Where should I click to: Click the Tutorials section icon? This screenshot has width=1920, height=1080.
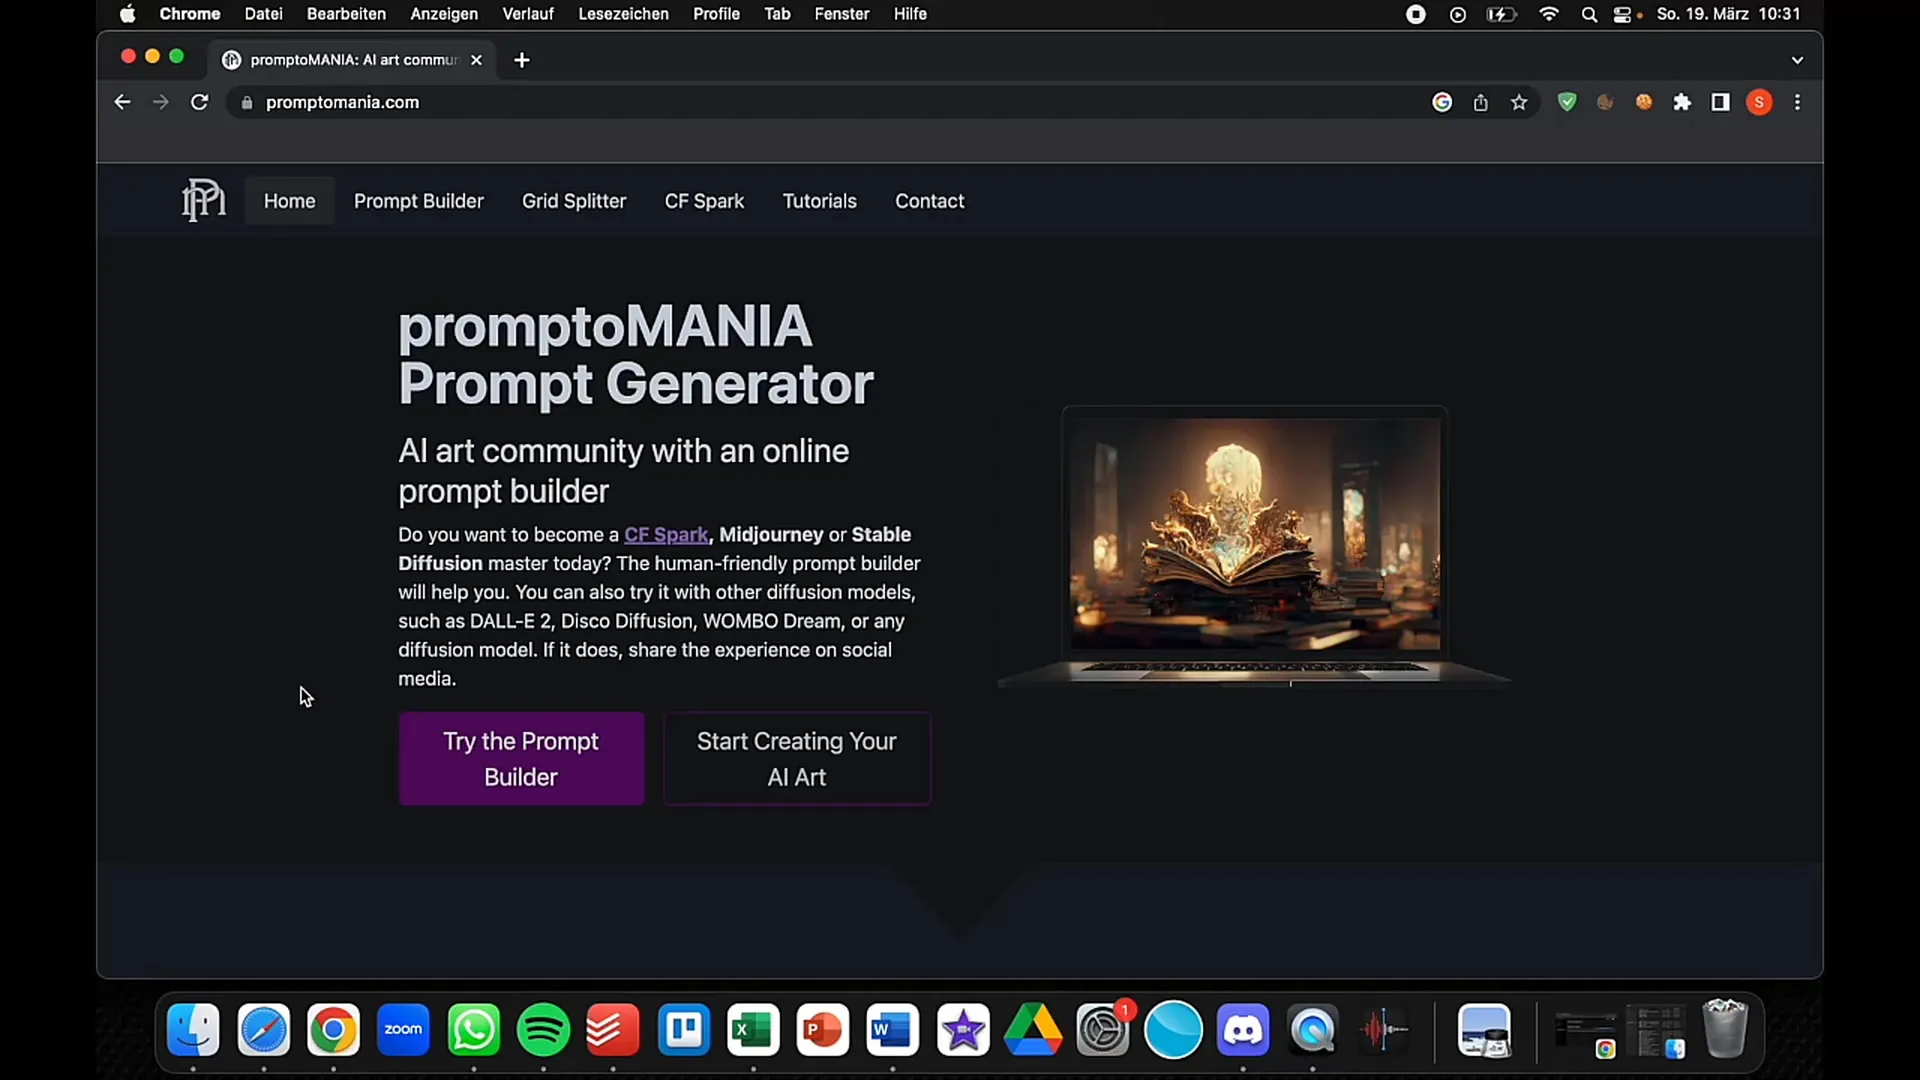pos(820,200)
